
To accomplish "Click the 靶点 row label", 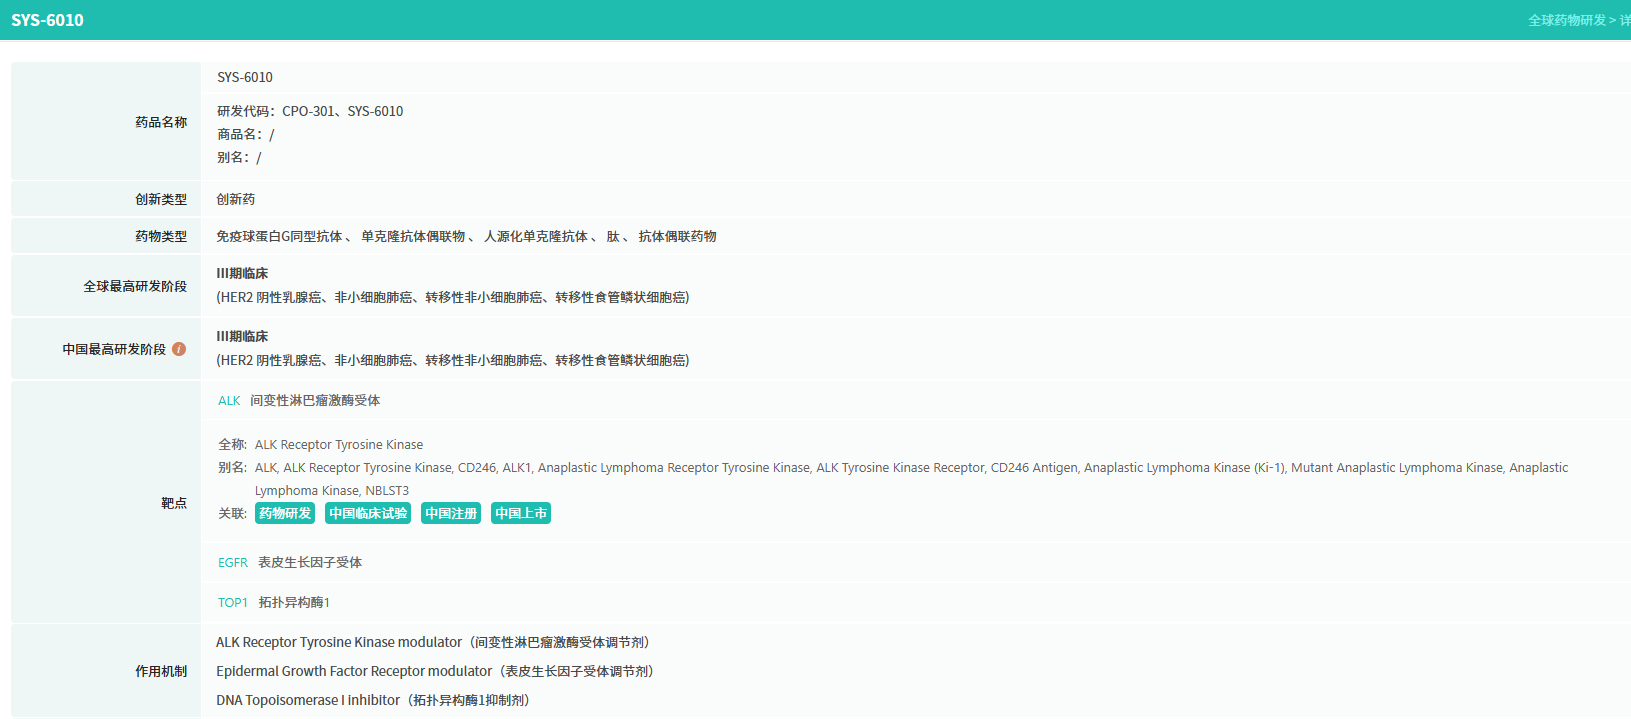I will (x=174, y=503).
